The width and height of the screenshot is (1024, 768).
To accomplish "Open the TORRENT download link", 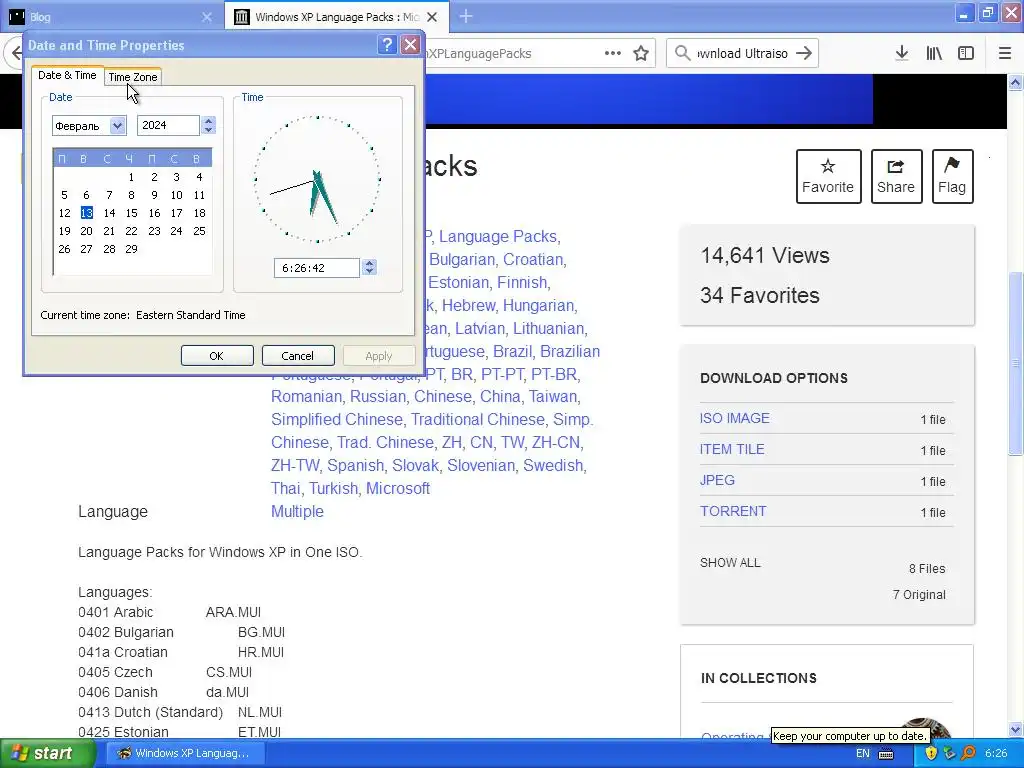I will pyautogui.click(x=733, y=511).
